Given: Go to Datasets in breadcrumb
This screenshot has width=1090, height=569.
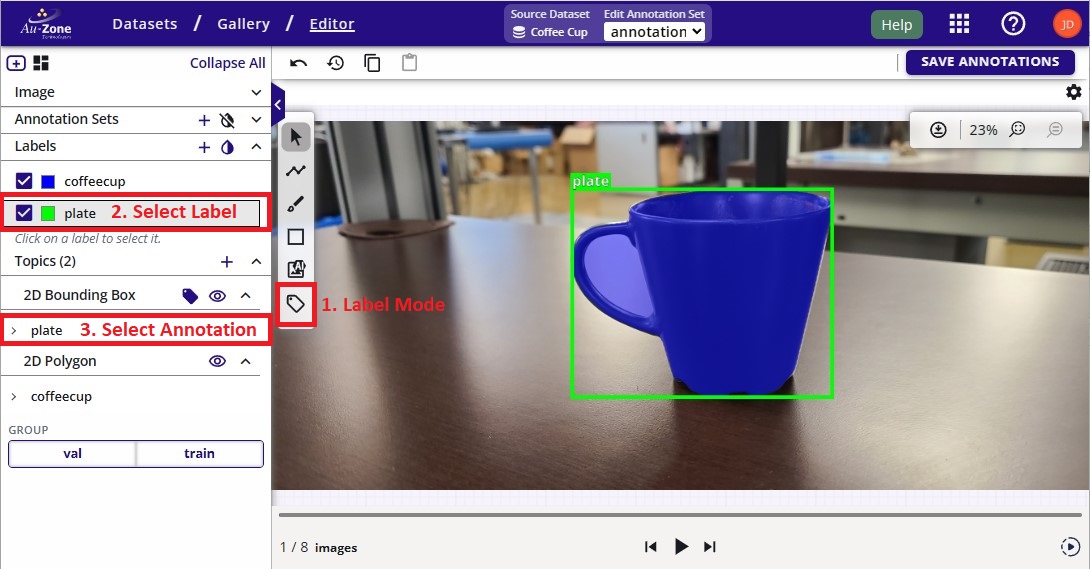Looking at the screenshot, I should [x=145, y=24].
